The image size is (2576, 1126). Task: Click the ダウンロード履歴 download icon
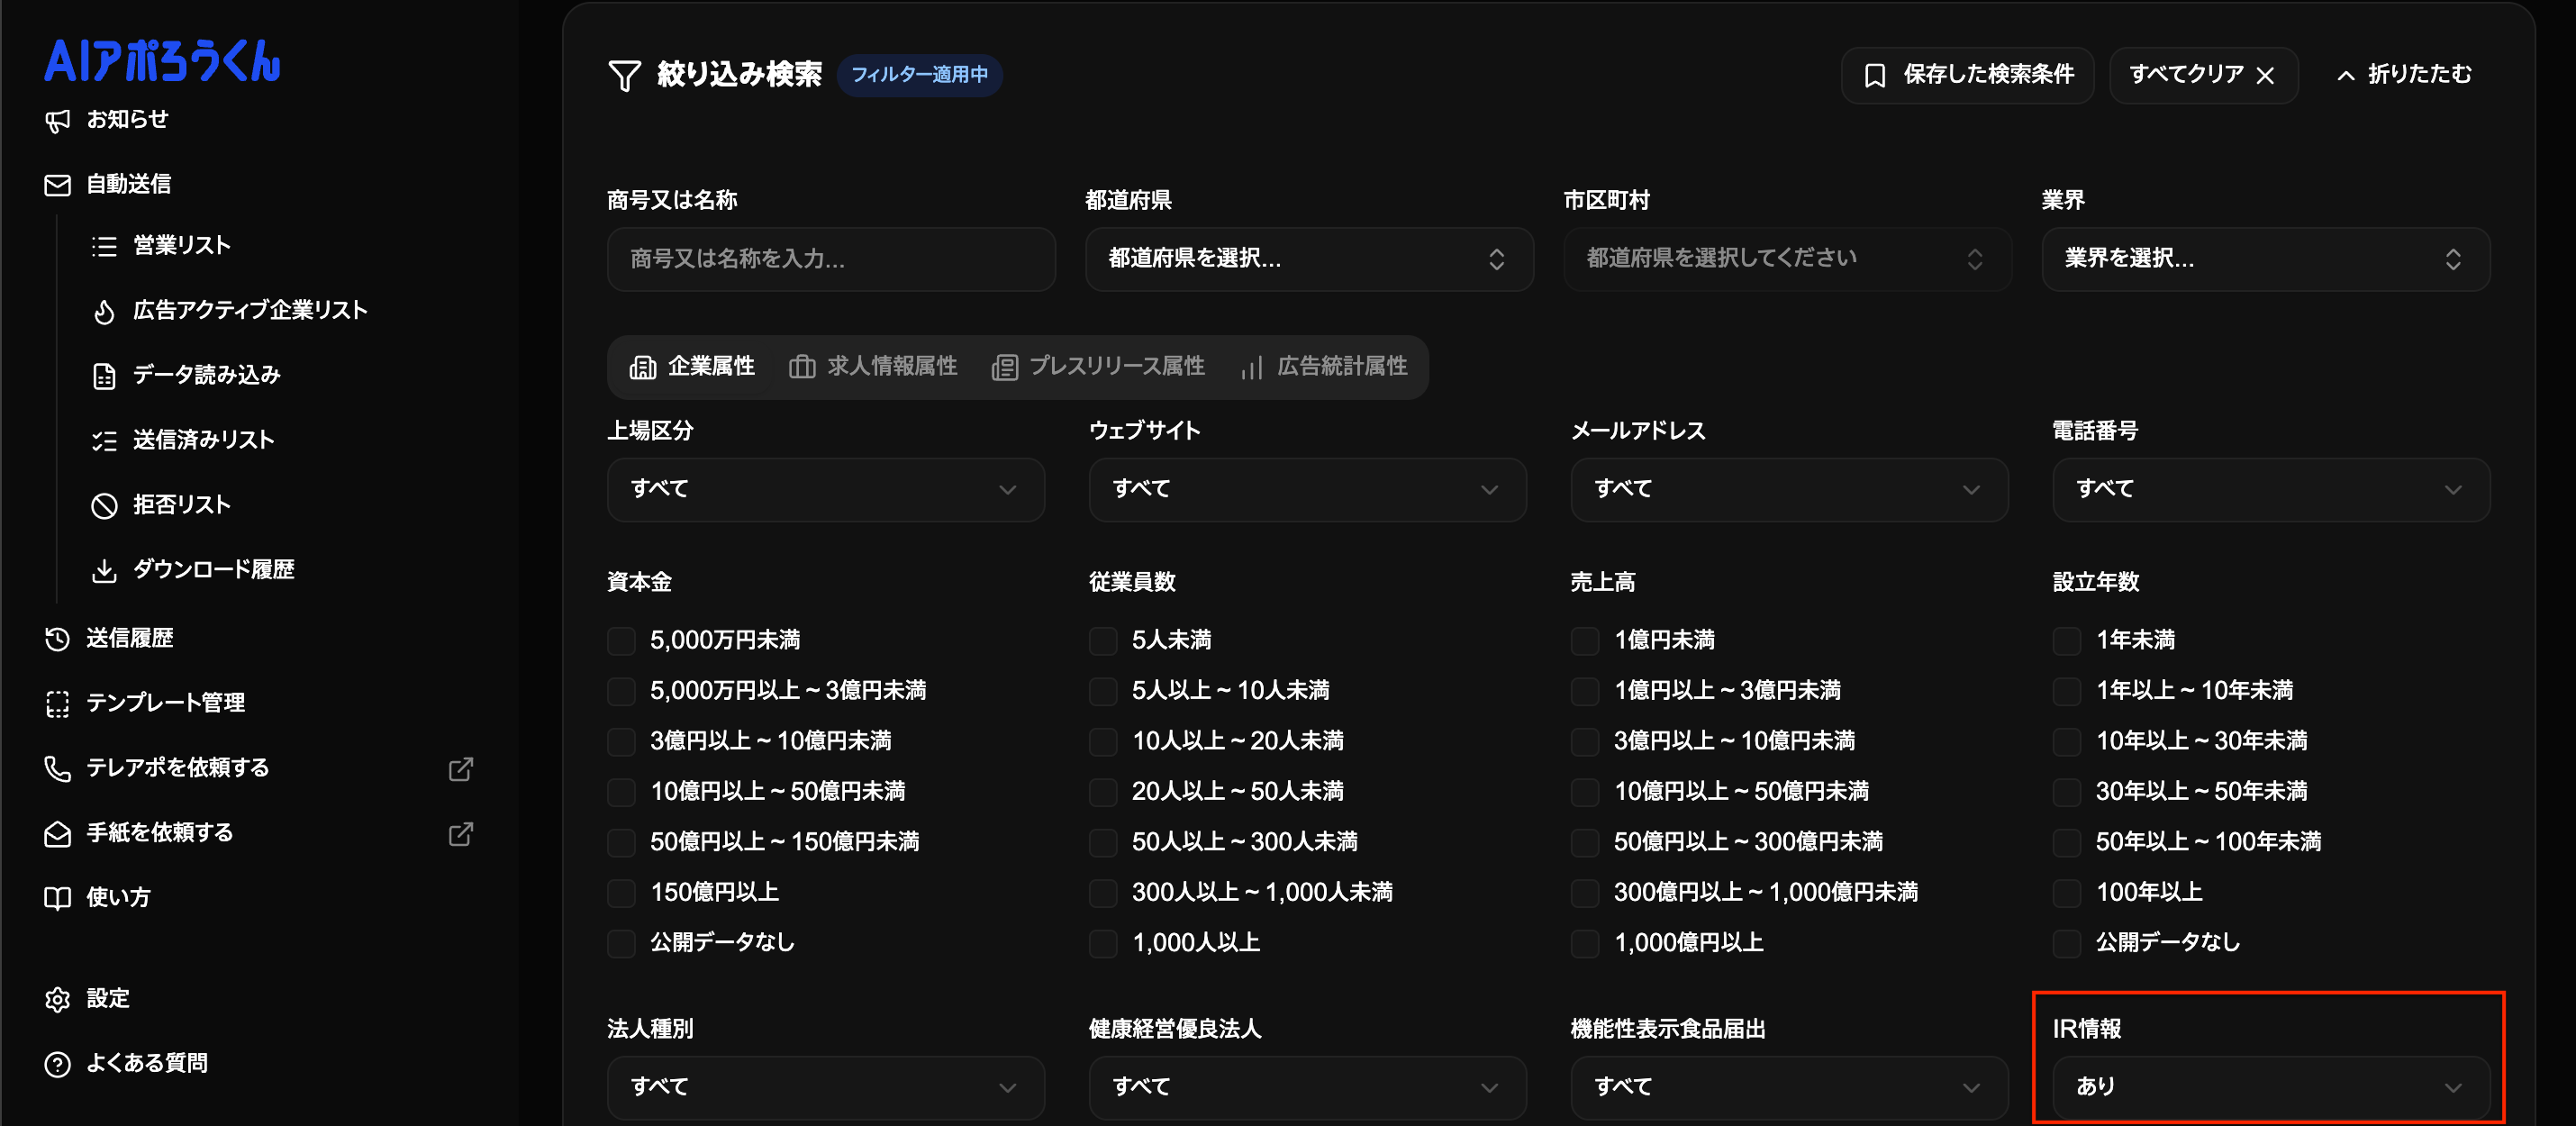(x=104, y=571)
